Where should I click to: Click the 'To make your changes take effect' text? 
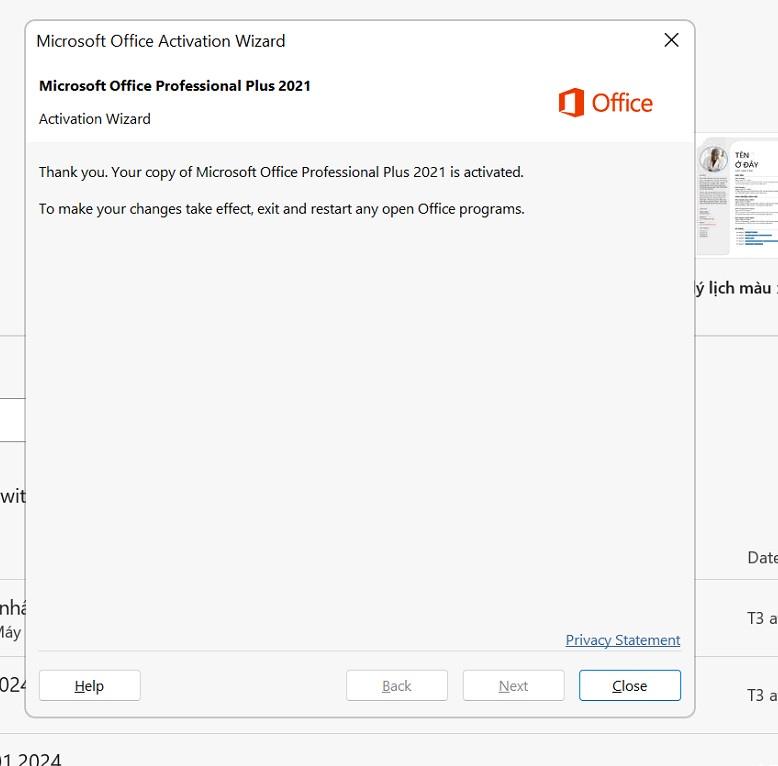pos(281,209)
